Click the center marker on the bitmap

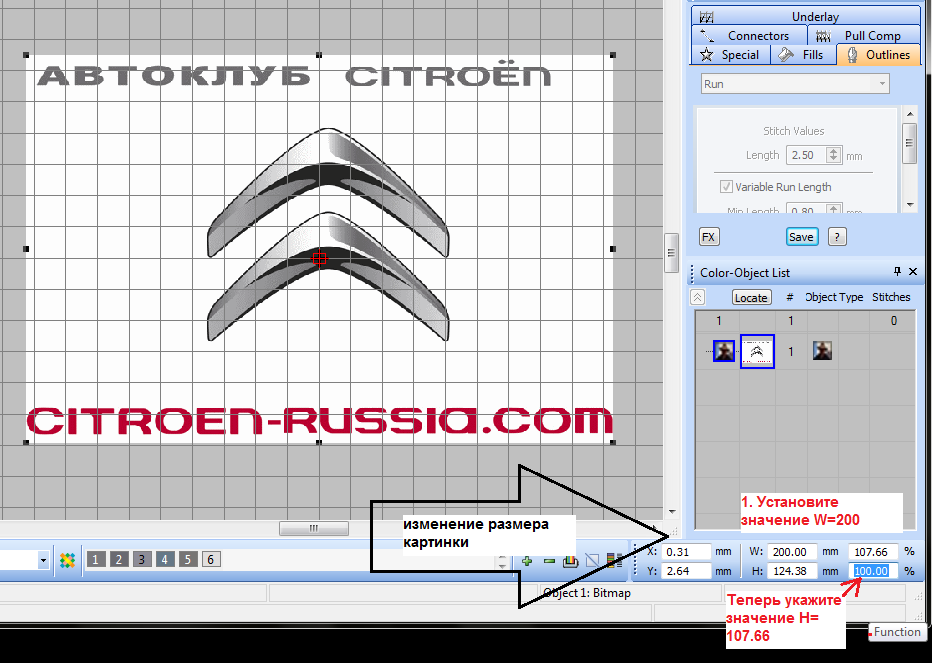(319, 259)
